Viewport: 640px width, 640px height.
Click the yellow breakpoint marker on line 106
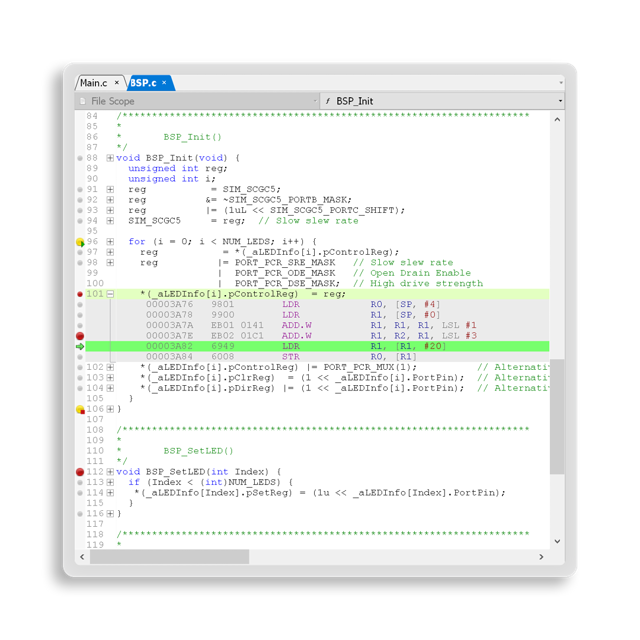point(80,409)
